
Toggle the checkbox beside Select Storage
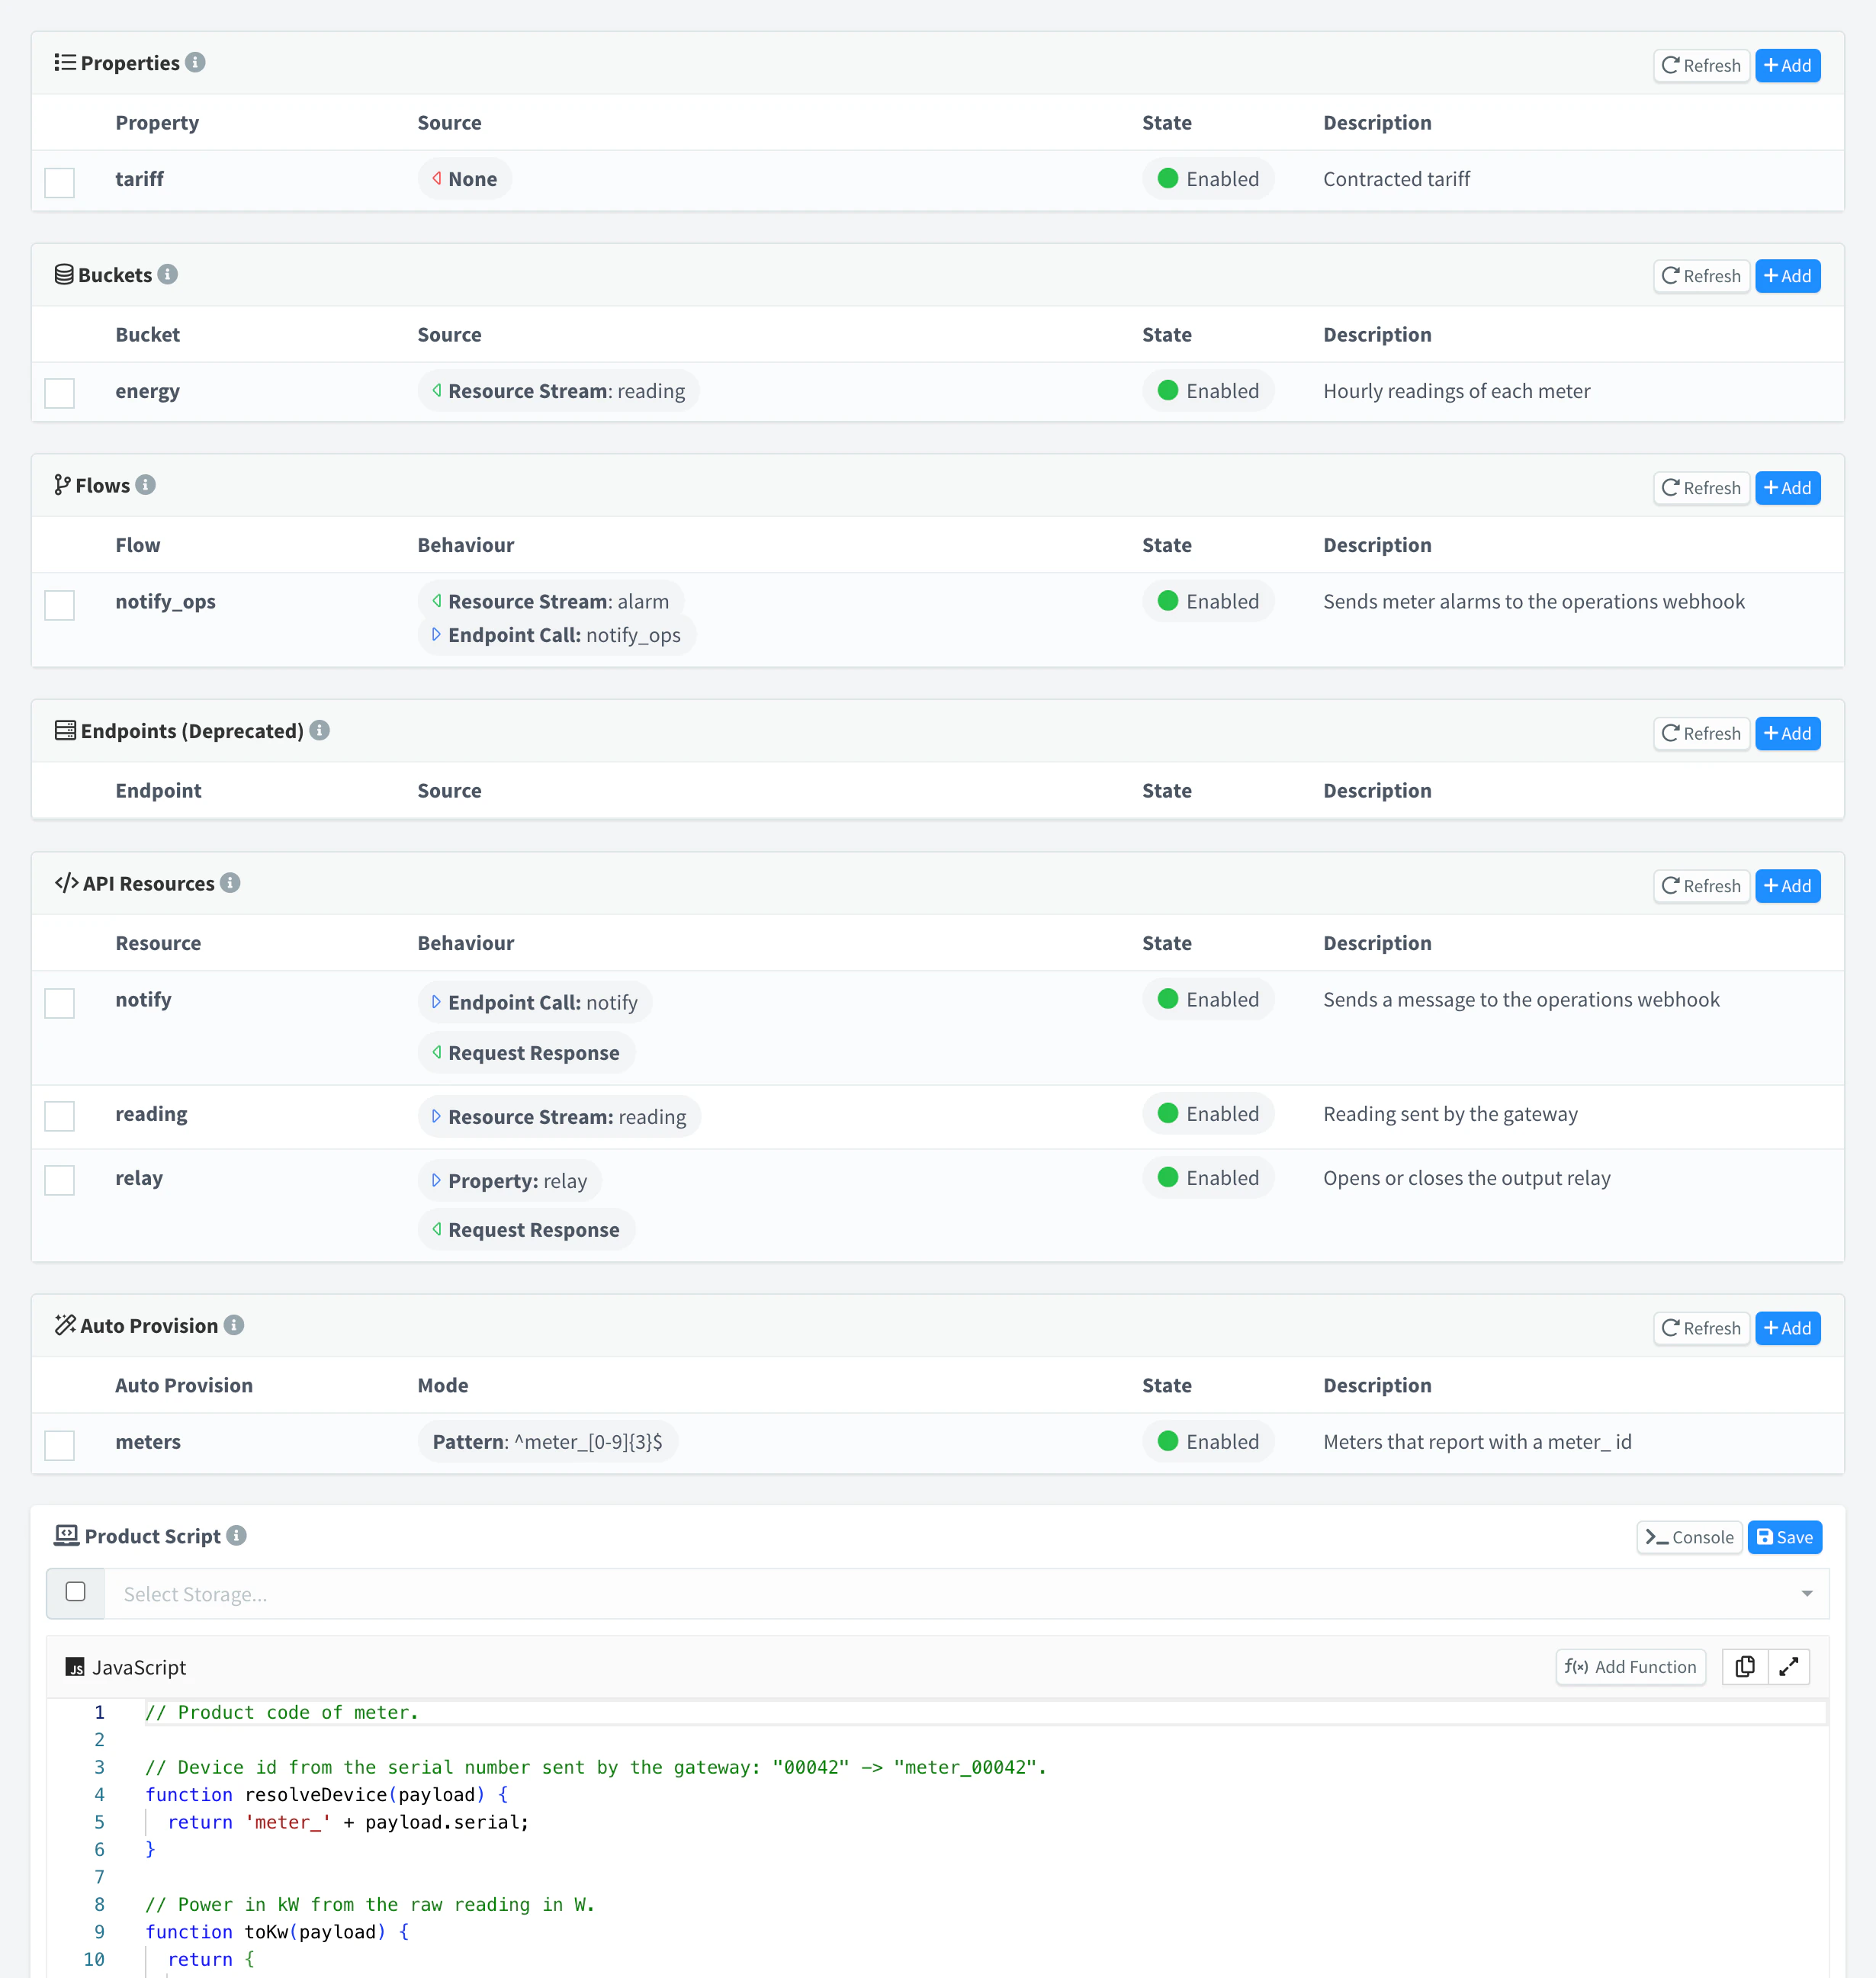(x=76, y=1592)
